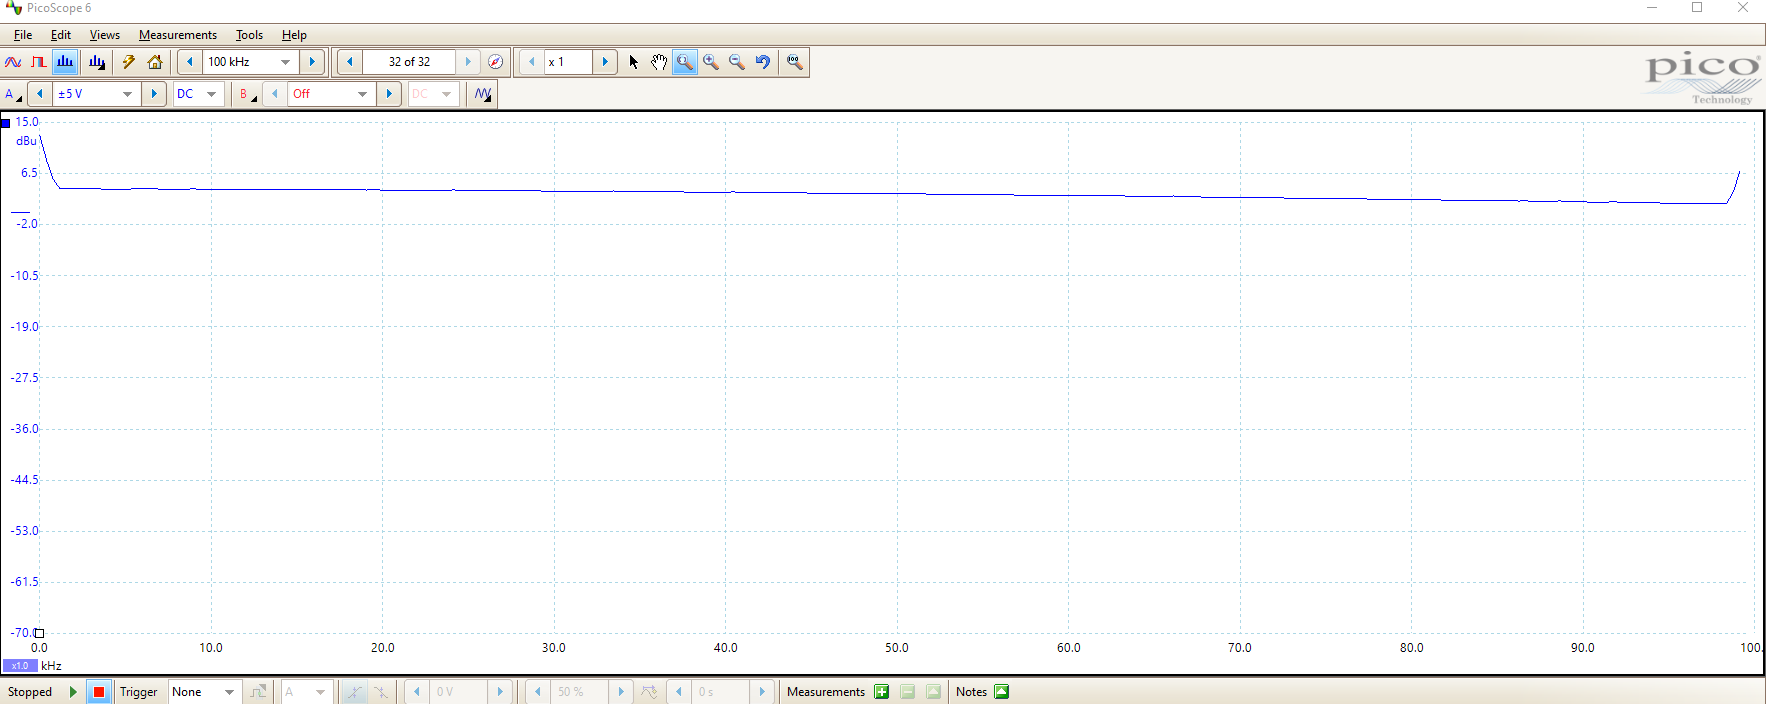Viewport: 1766px width, 704px height.
Task: Click the Home startup settings icon
Action: (155, 62)
